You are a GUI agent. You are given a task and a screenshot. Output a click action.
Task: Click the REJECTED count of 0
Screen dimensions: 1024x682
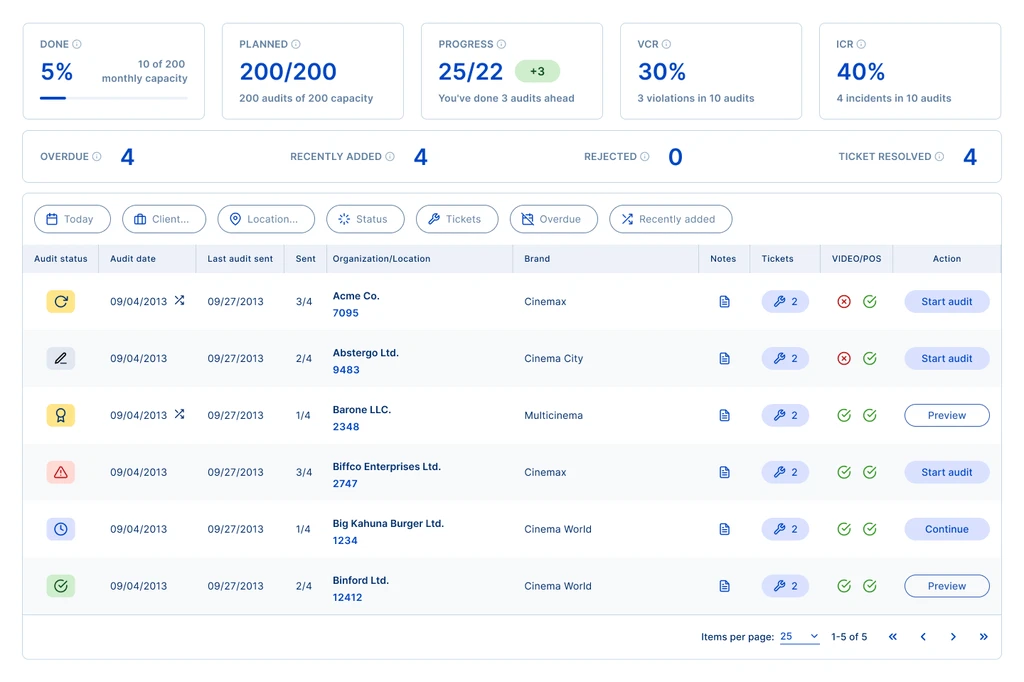pos(675,157)
